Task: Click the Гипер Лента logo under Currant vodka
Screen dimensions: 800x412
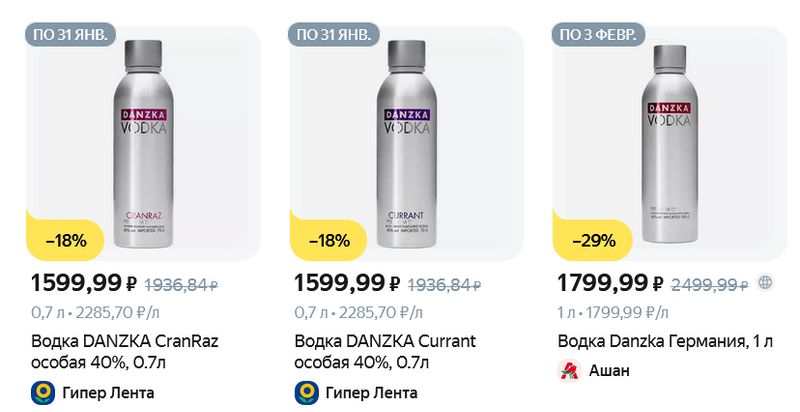Action: coord(306,391)
